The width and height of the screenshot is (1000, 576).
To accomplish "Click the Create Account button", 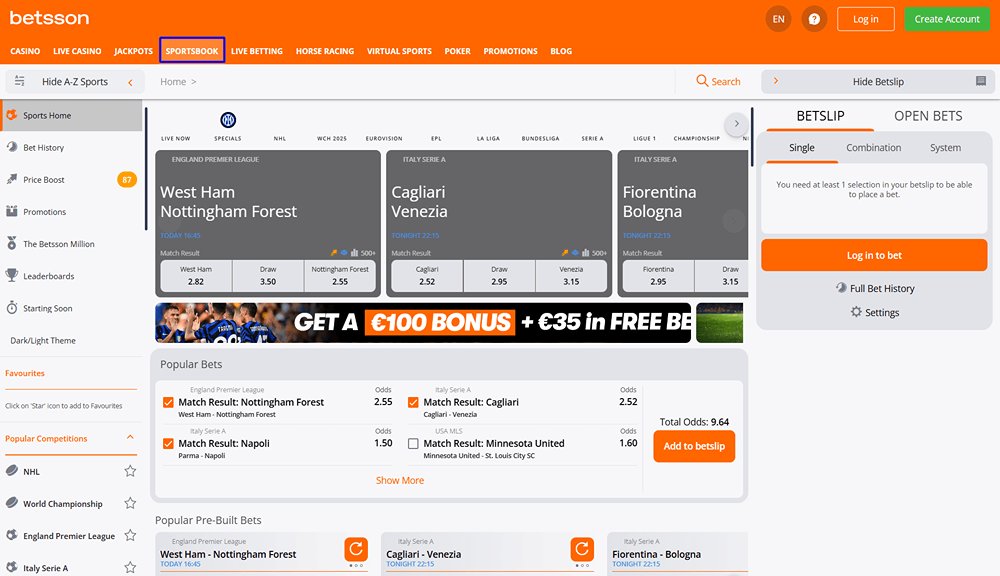I will coord(947,19).
